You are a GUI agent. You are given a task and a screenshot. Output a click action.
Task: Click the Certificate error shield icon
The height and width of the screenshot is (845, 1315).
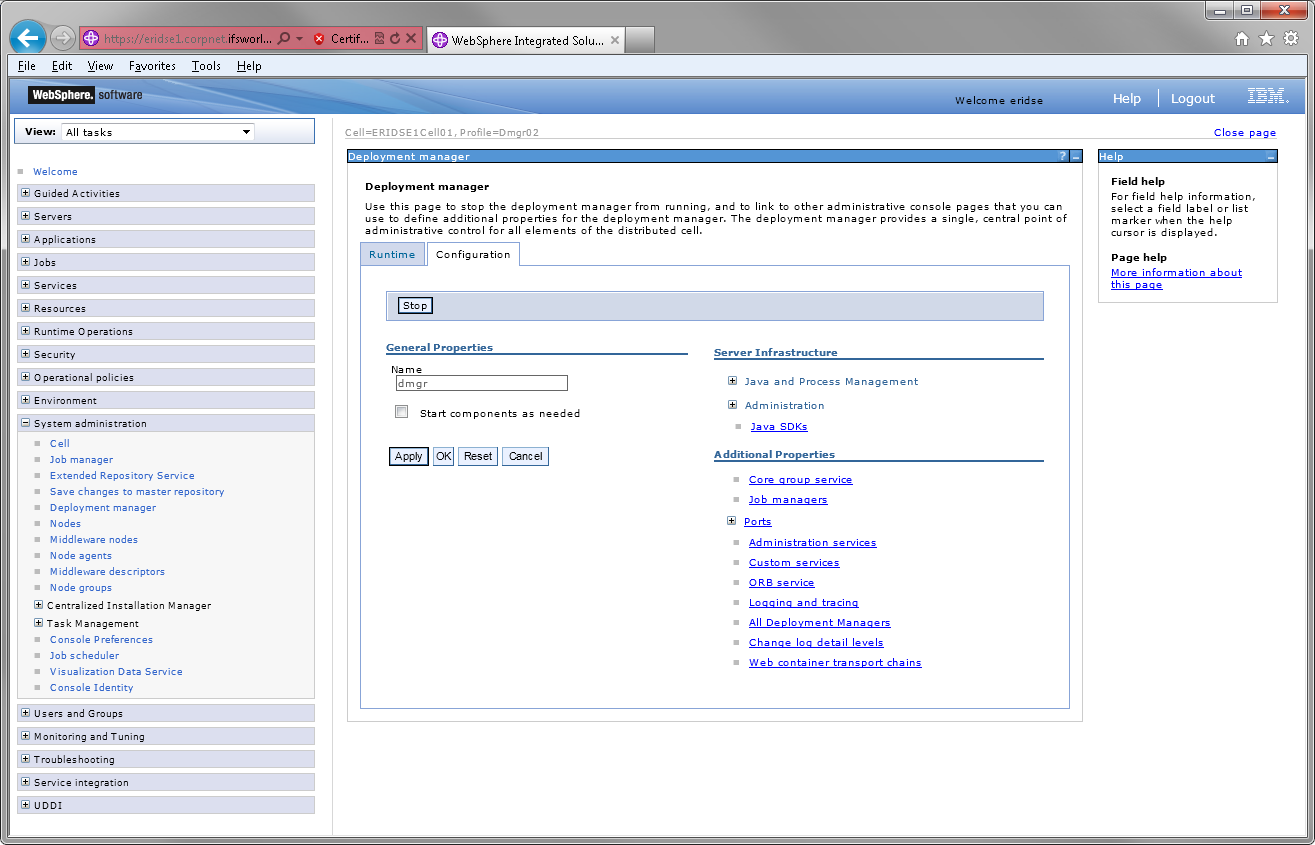[x=319, y=39]
